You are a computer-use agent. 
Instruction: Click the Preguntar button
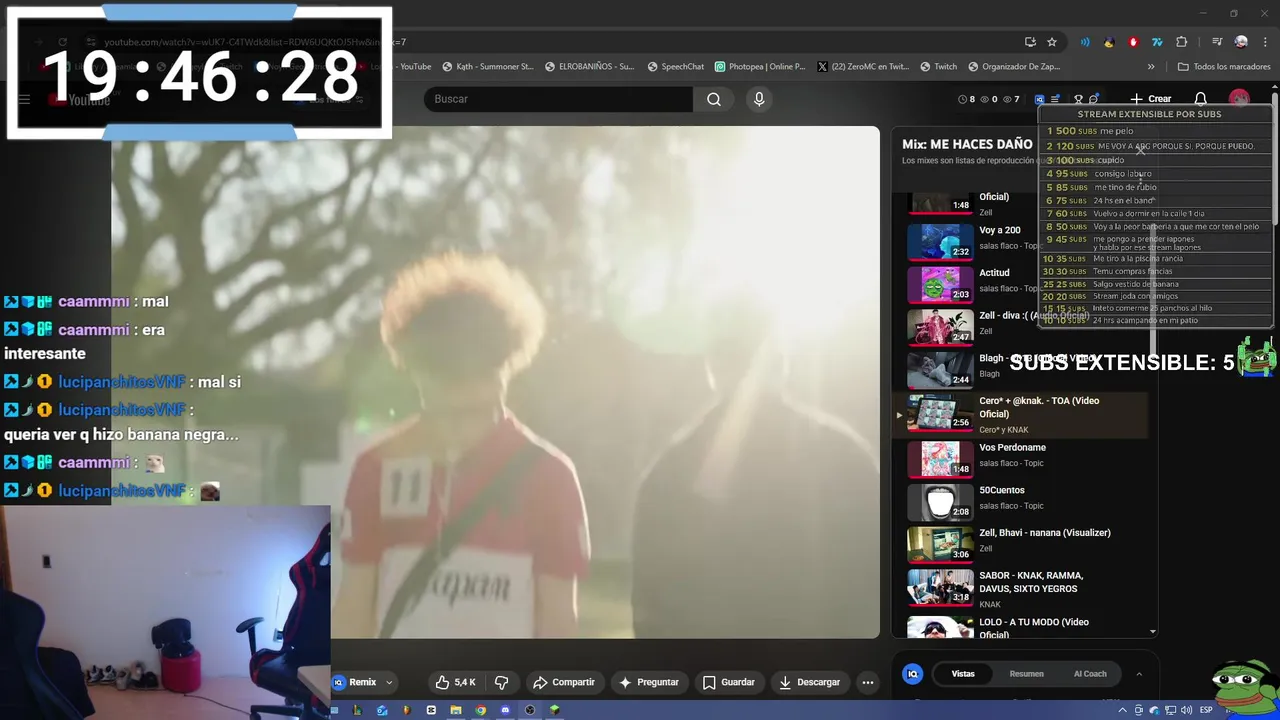648,682
